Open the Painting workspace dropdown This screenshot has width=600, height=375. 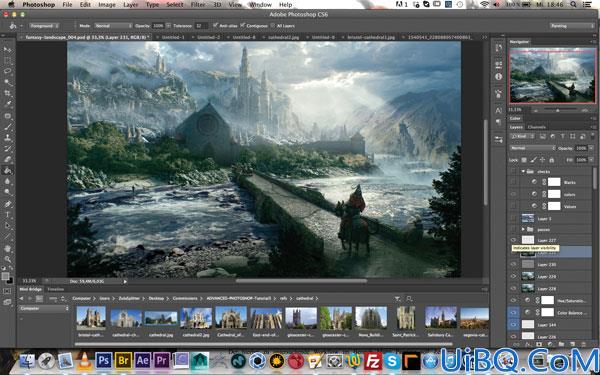click(x=572, y=26)
